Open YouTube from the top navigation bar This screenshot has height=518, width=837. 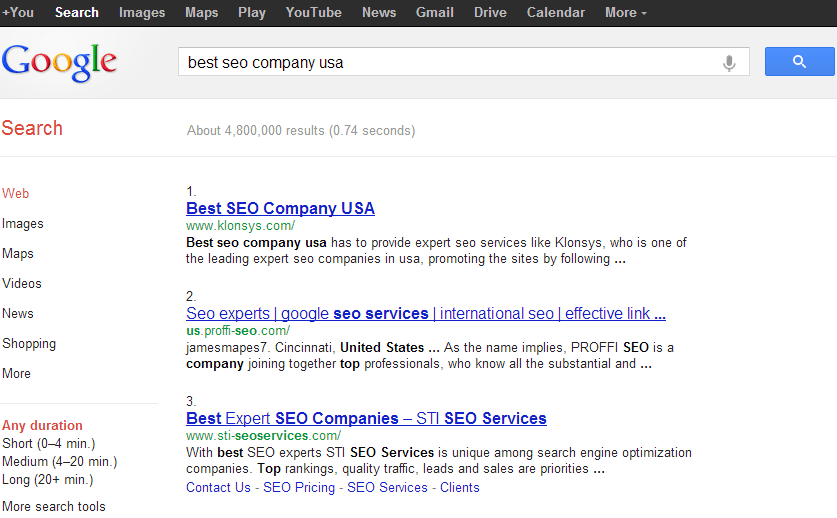coord(313,12)
